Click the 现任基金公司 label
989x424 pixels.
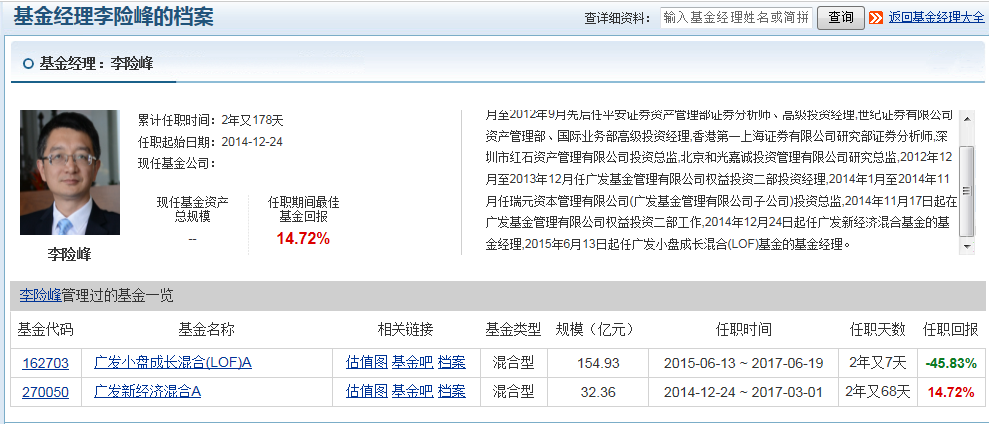177,163
